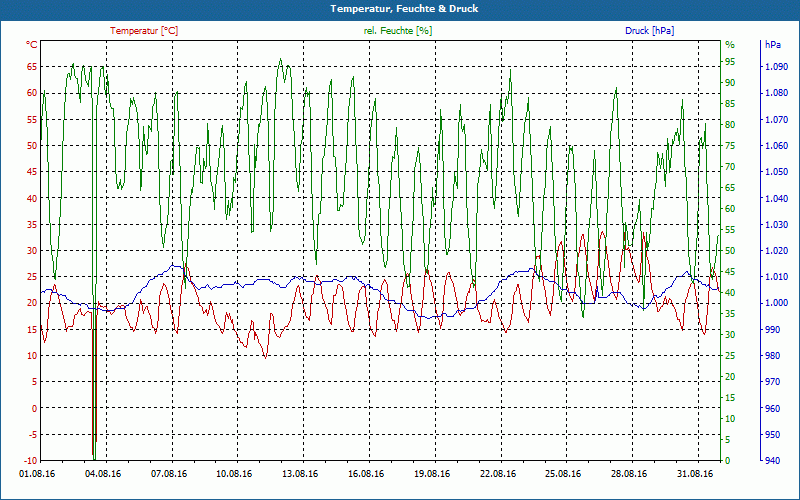Click the date label "22.08.16"
800x500 pixels.
497,474
